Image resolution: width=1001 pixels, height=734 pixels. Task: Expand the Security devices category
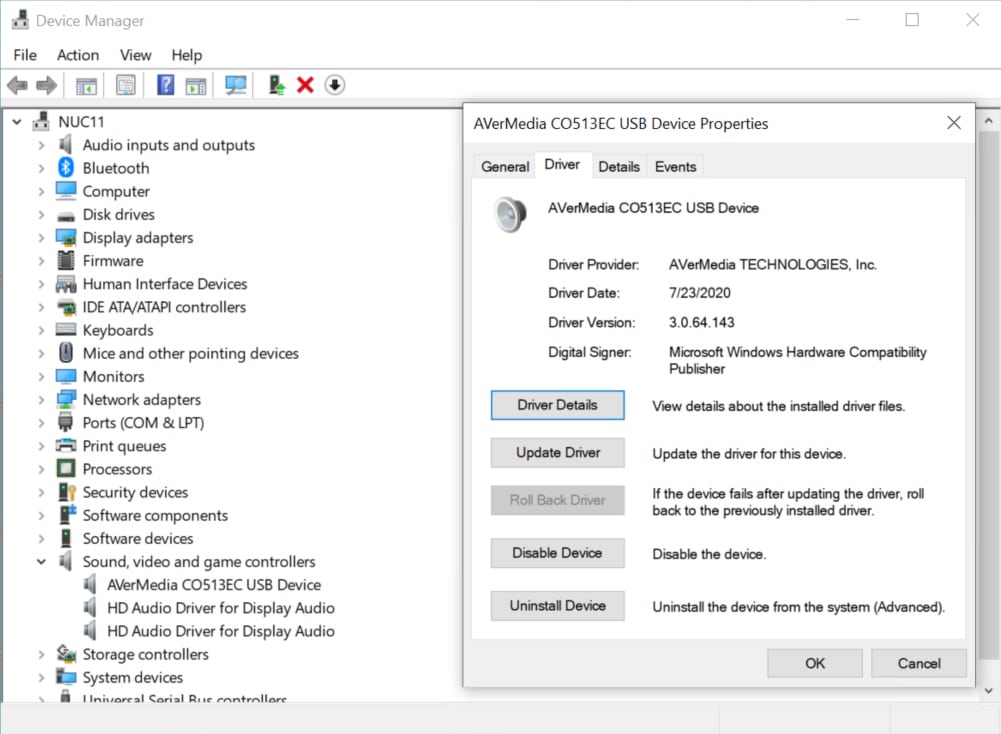41,492
